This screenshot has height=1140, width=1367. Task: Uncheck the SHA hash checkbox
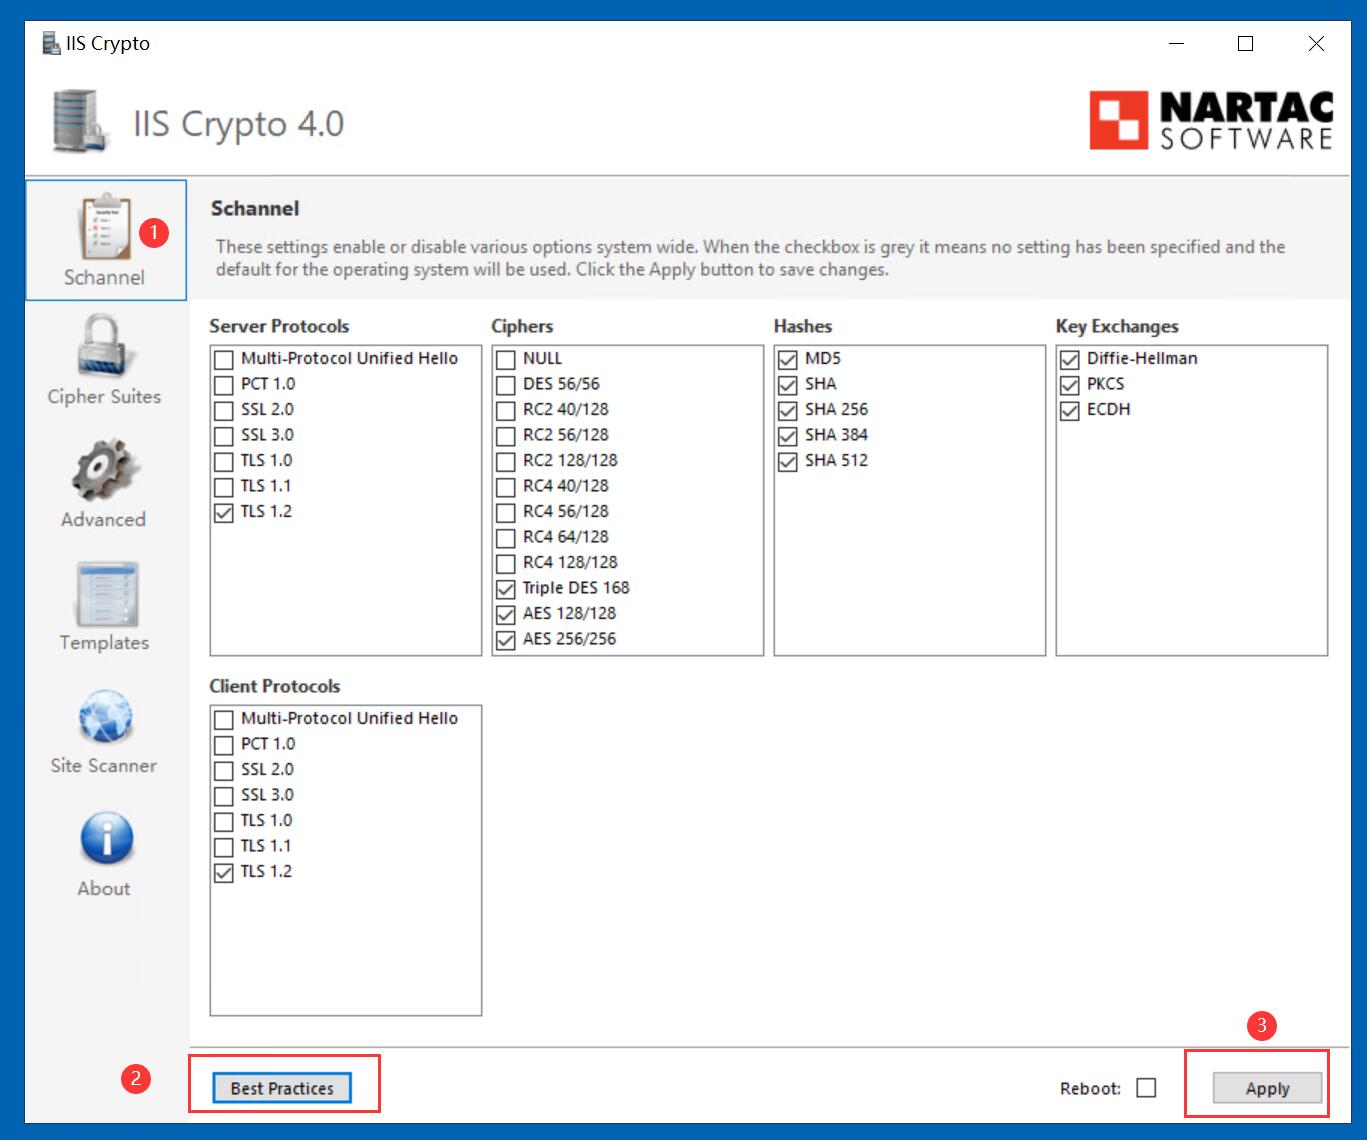click(x=788, y=385)
